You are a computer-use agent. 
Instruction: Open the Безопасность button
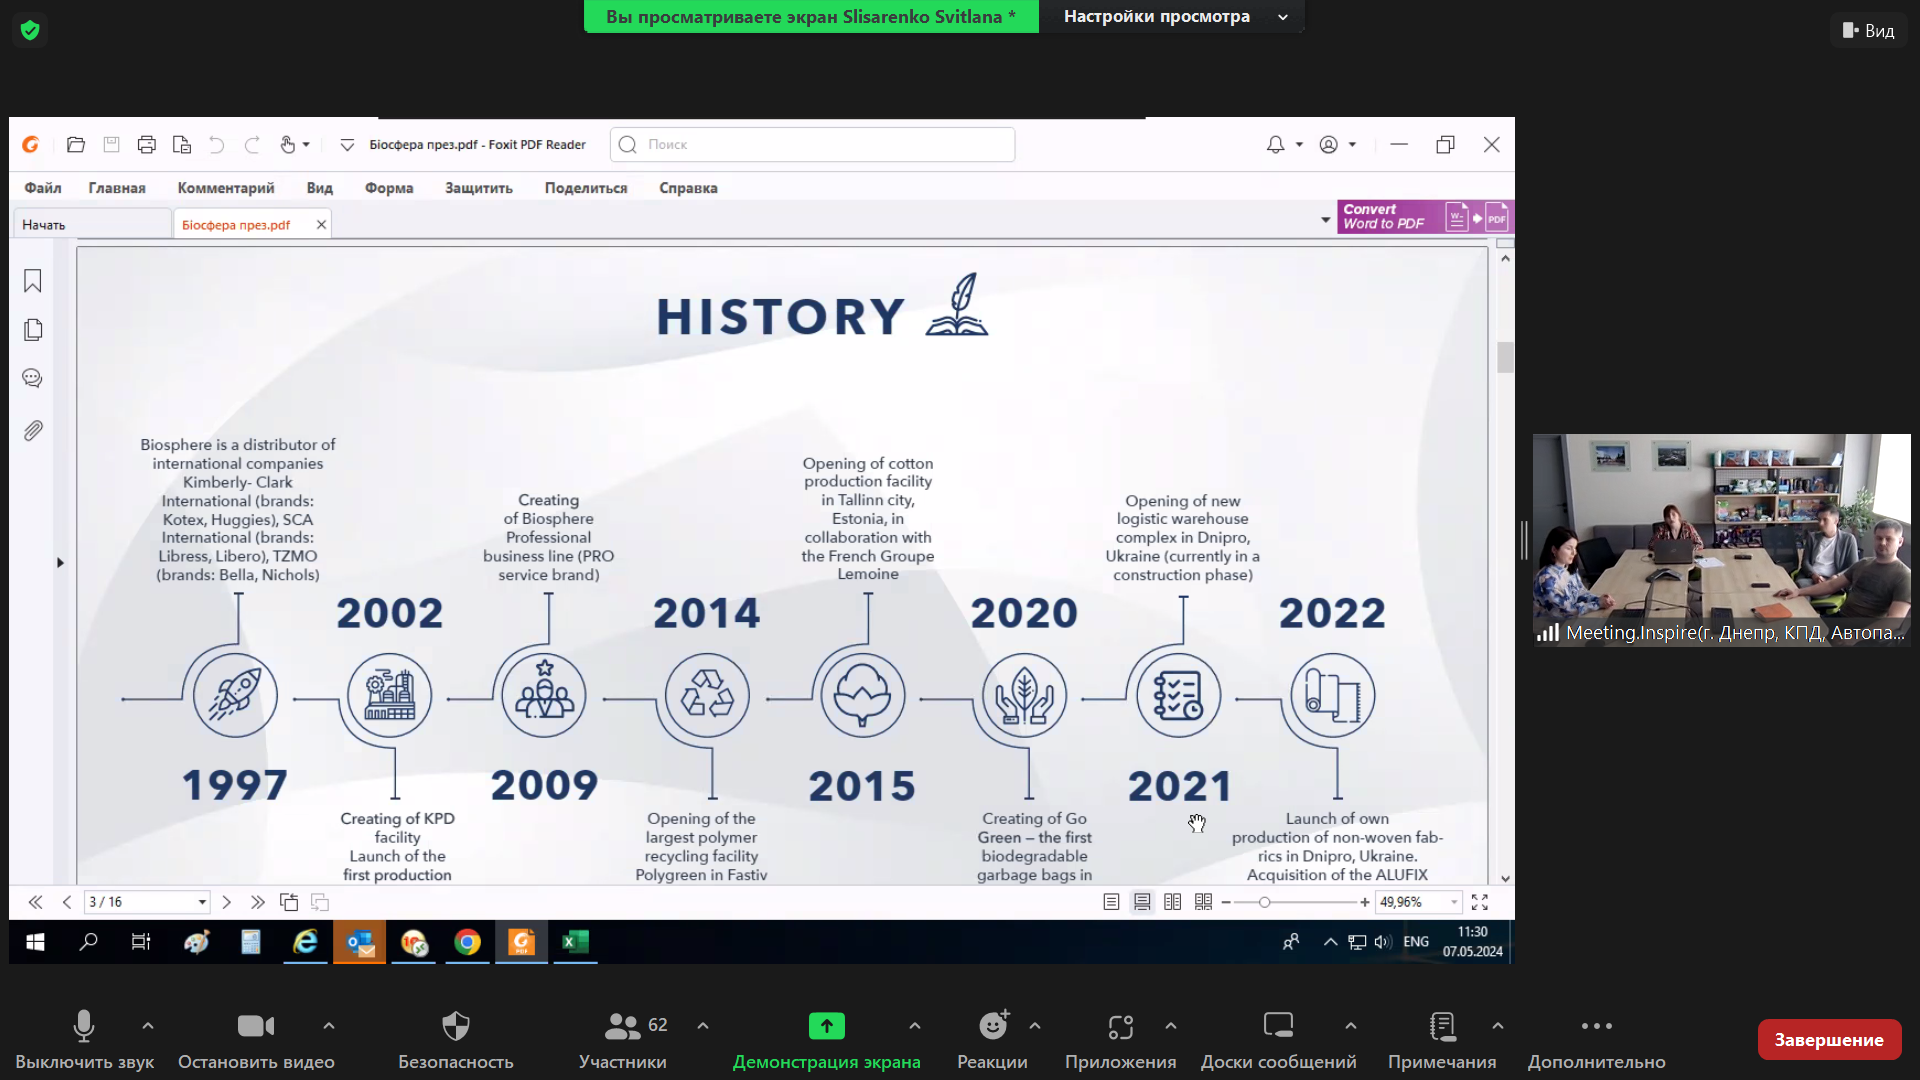coord(456,1040)
